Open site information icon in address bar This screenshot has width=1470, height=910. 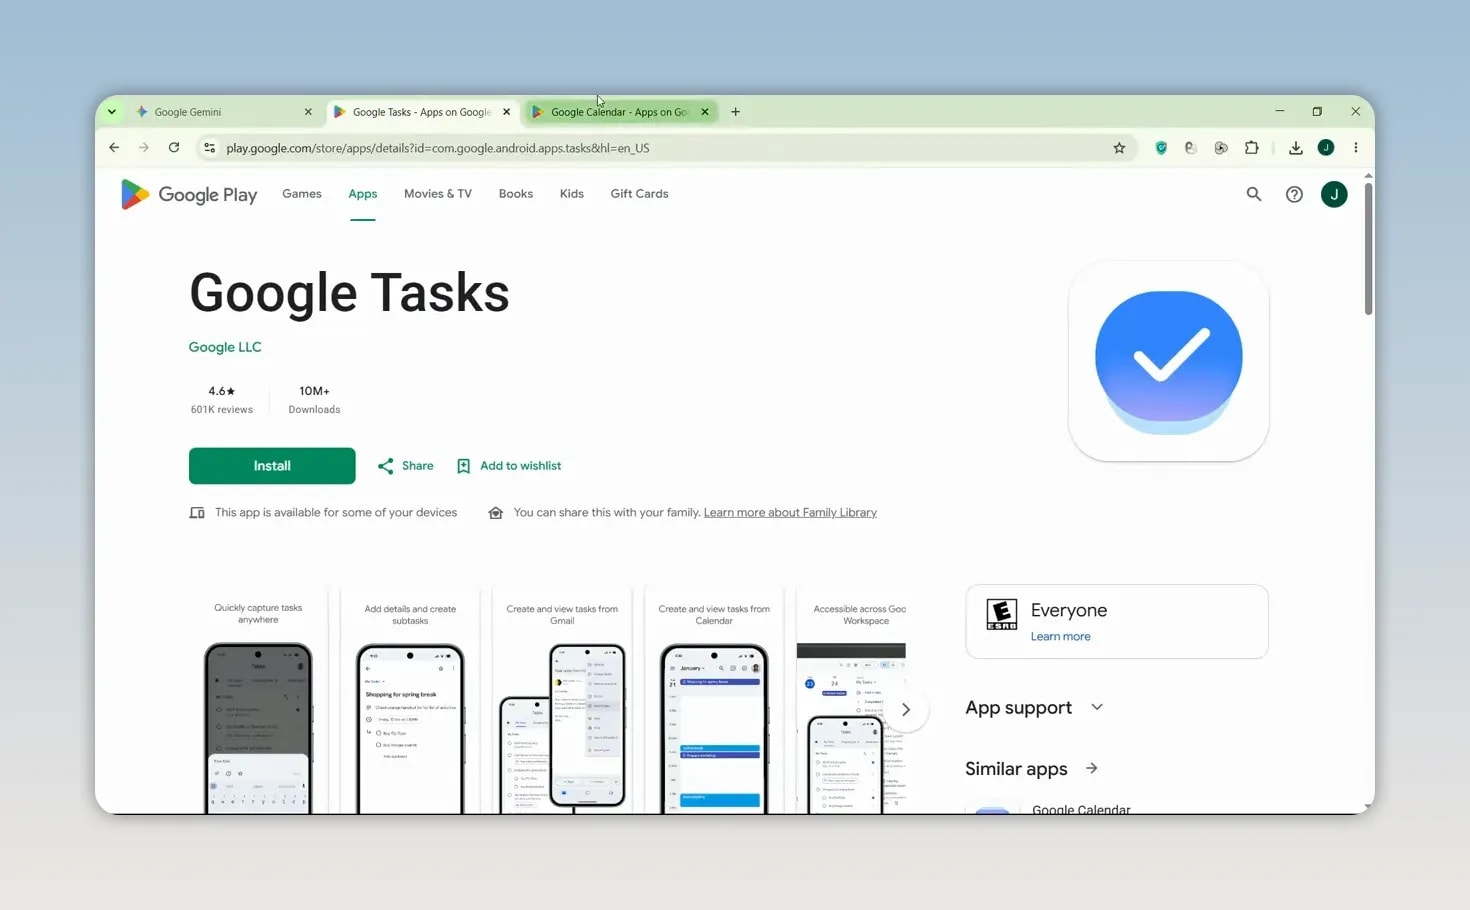[x=209, y=148]
